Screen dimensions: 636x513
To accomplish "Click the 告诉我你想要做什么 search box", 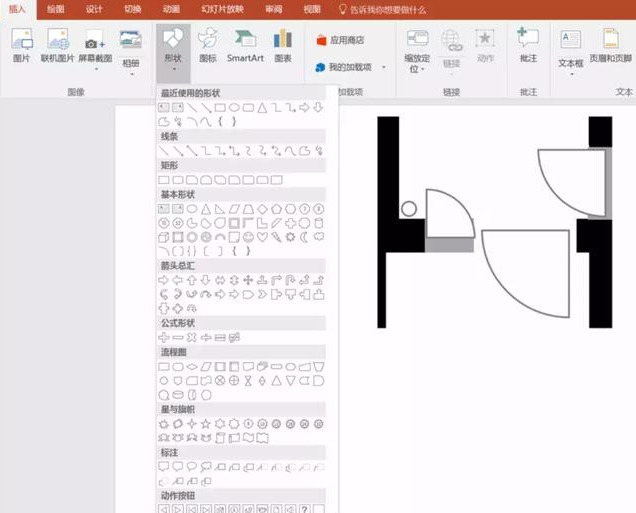I will [x=383, y=10].
